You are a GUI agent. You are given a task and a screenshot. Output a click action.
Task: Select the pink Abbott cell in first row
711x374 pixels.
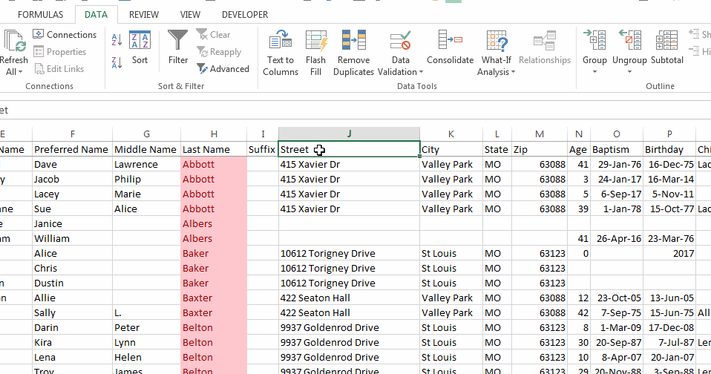point(214,164)
